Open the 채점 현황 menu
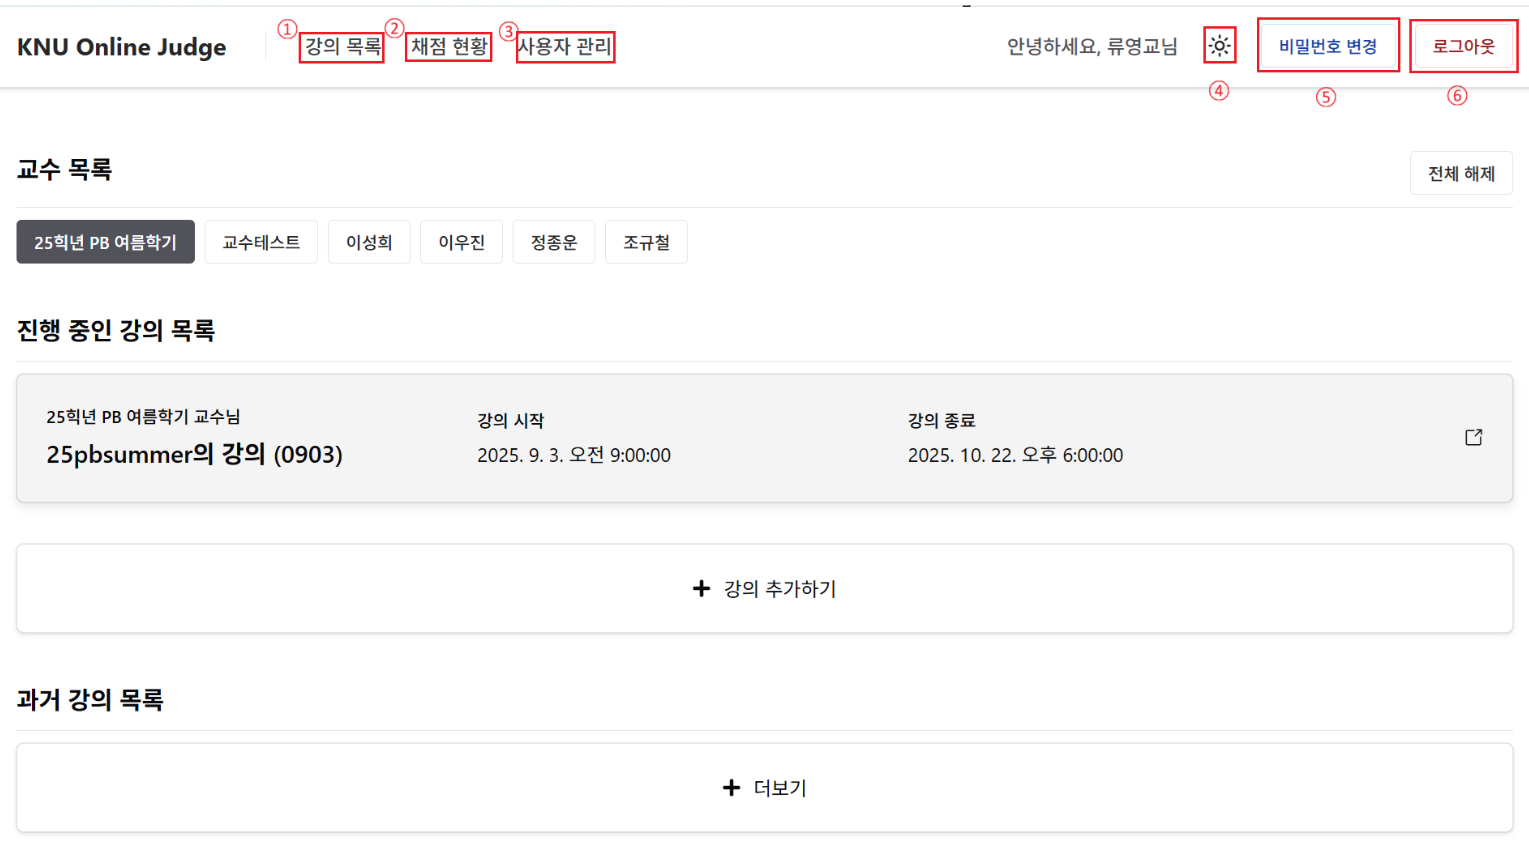Screen dimensions: 1529x853 point(449,47)
